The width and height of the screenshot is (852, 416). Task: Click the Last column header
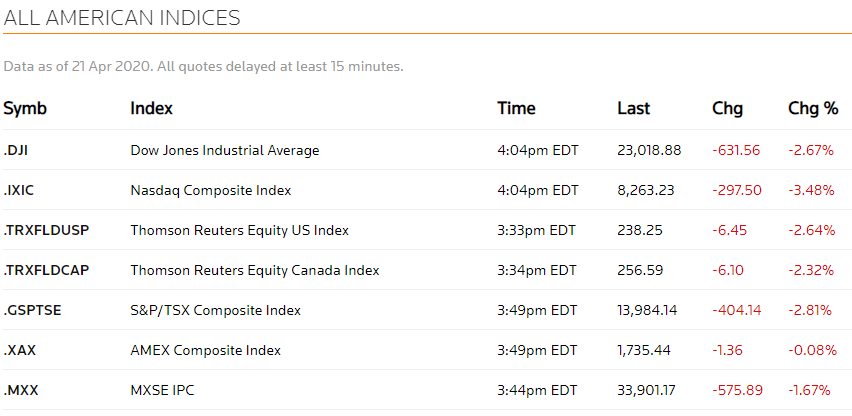coord(634,108)
